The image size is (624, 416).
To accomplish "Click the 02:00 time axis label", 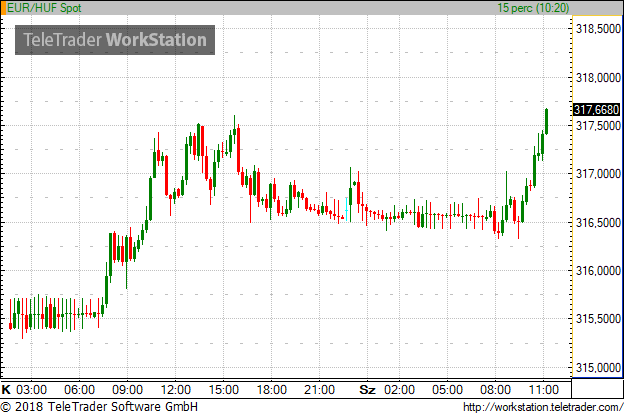I will click(400, 389).
